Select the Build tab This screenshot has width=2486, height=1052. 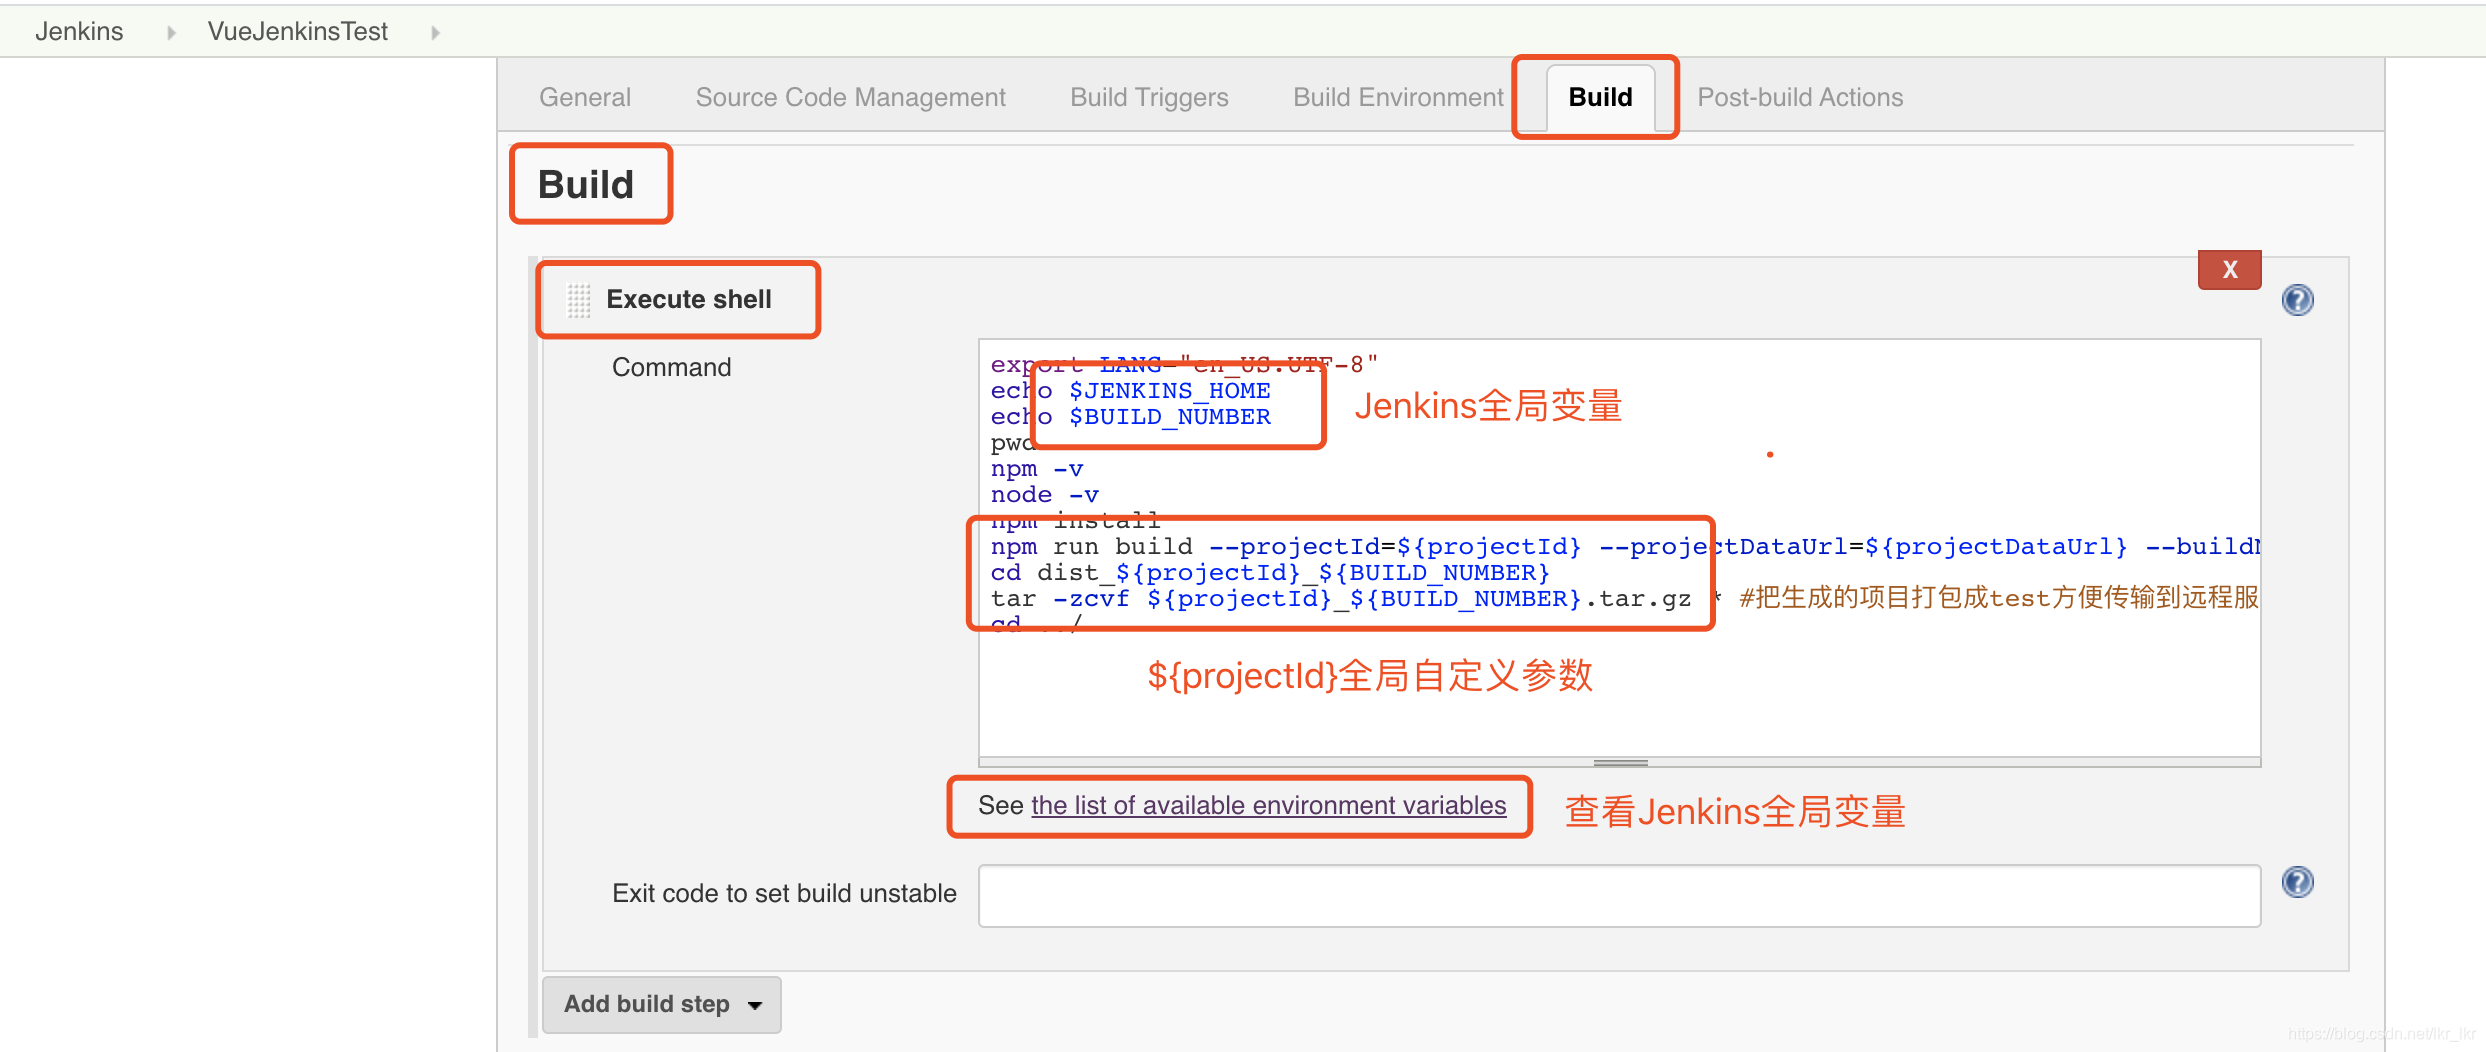pos(1600,97)
